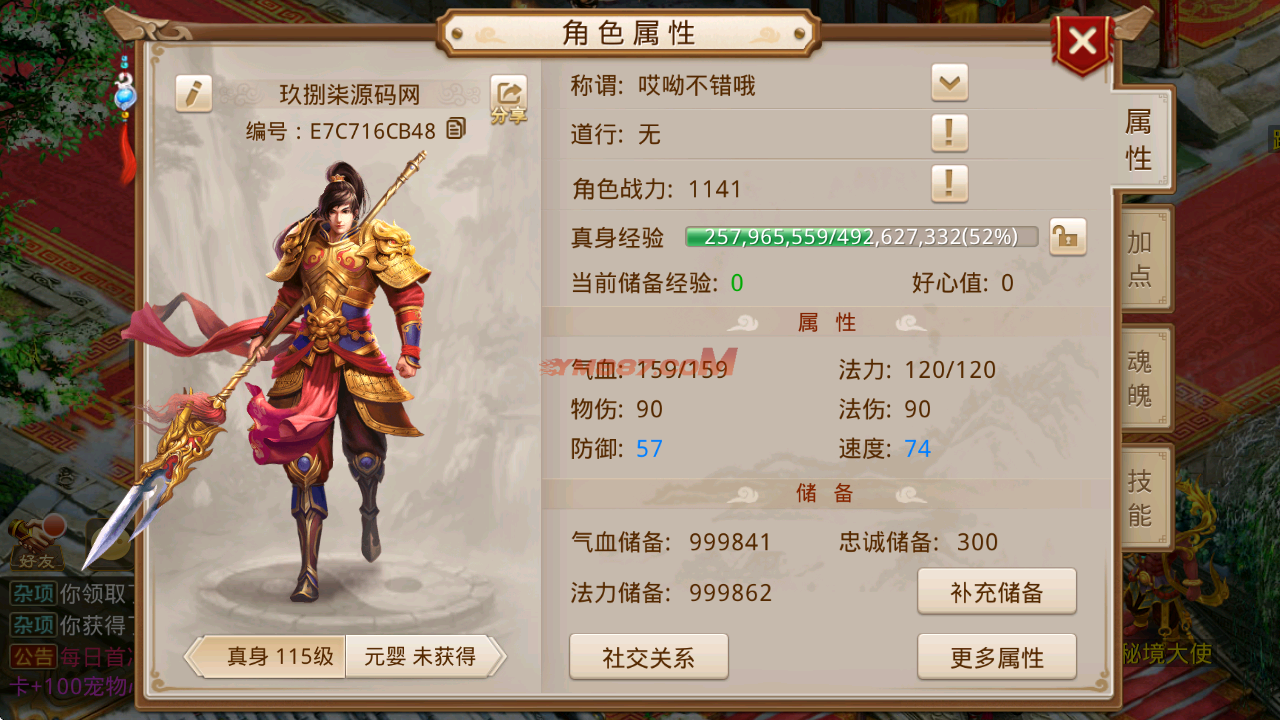Click the 补充储备 button
Image resolution: width=1280 pixels, height=720 pixels.
pos(997,592)
